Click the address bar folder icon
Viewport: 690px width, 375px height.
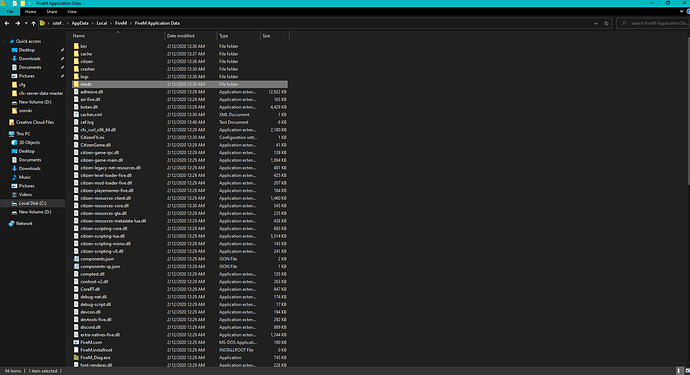(x=42, y=23)
